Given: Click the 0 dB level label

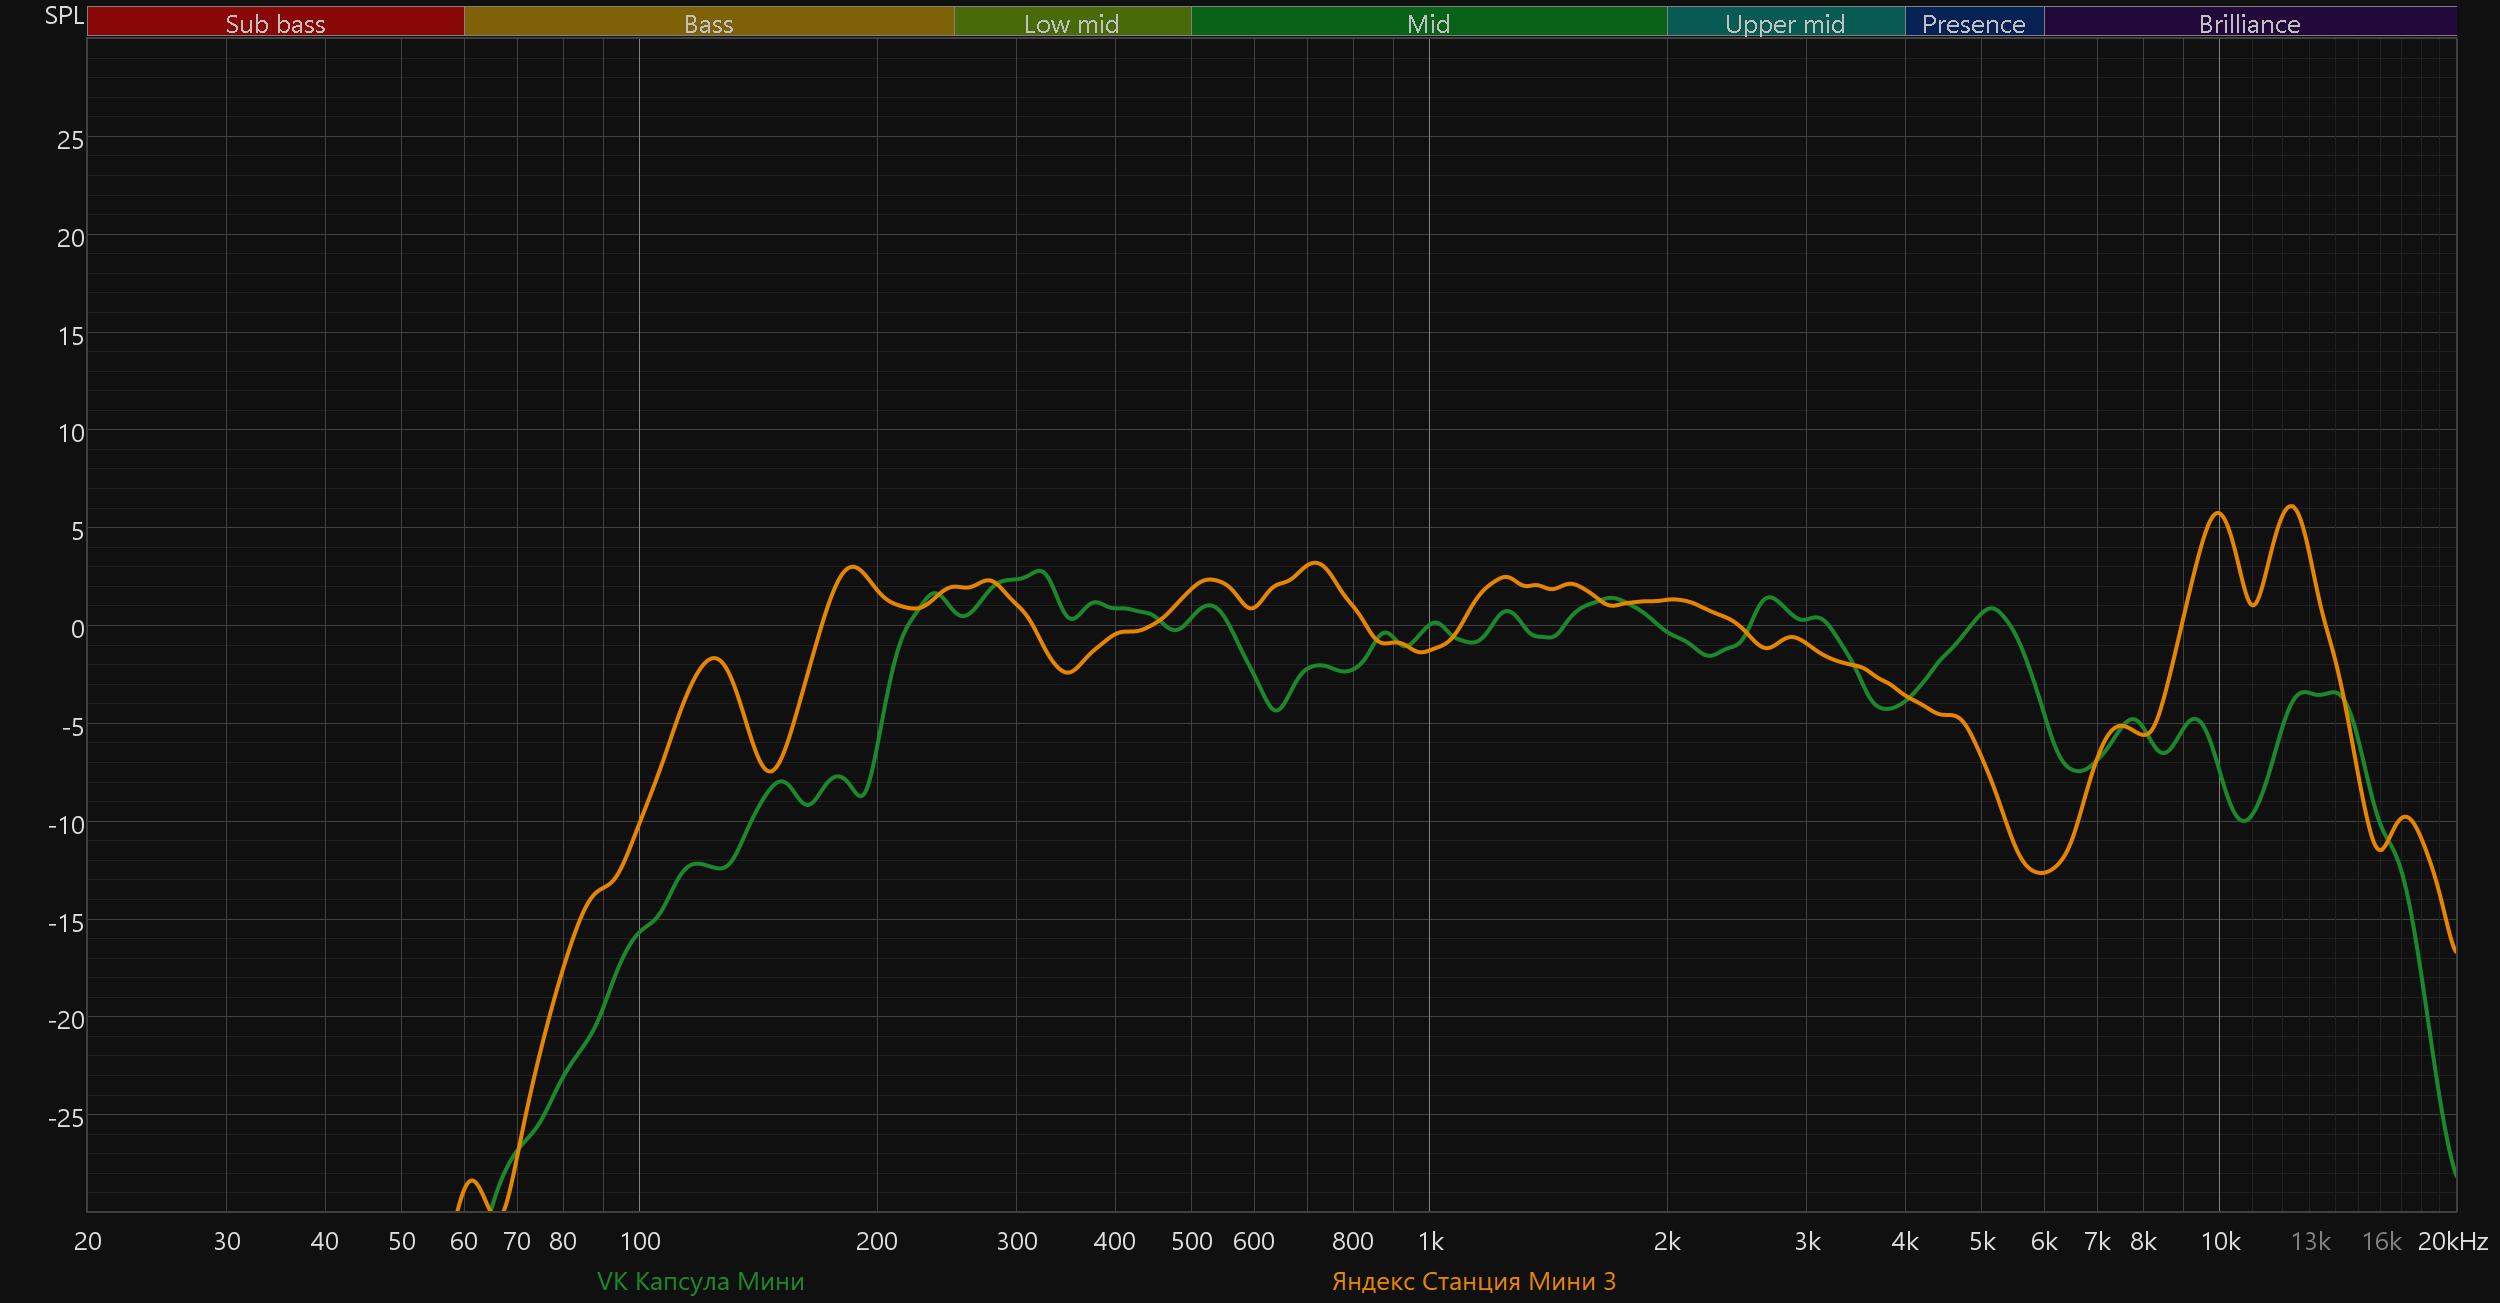Looking at the screenshot, I should (77, 629).
